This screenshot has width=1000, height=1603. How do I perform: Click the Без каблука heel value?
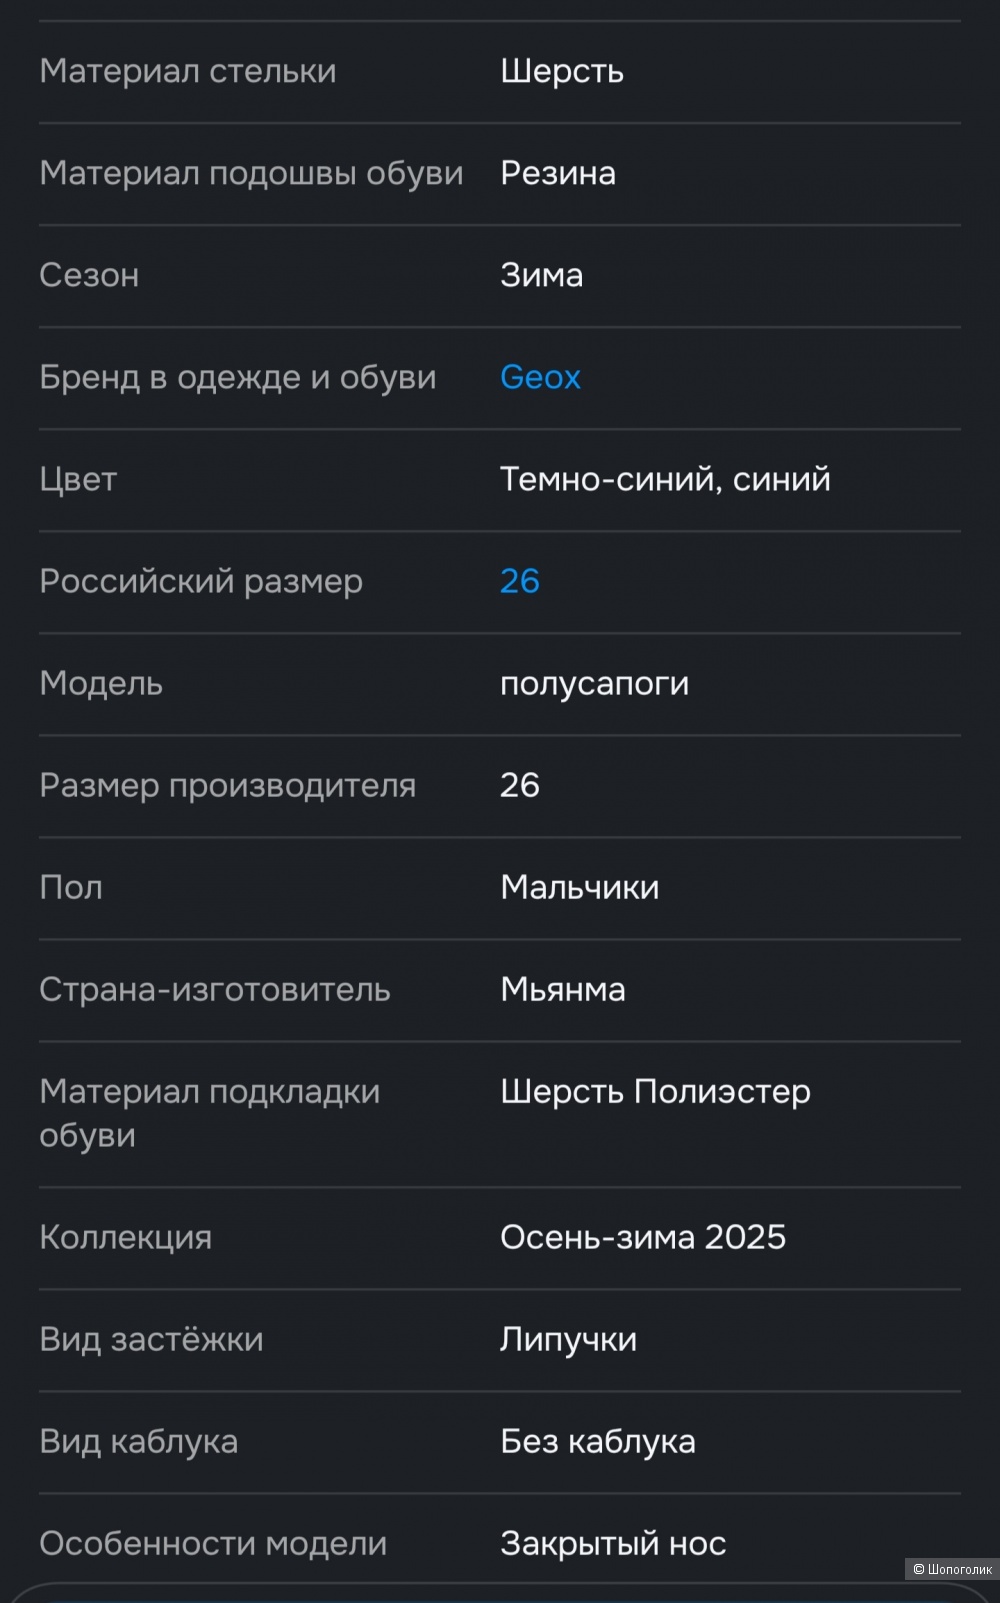597,1441
